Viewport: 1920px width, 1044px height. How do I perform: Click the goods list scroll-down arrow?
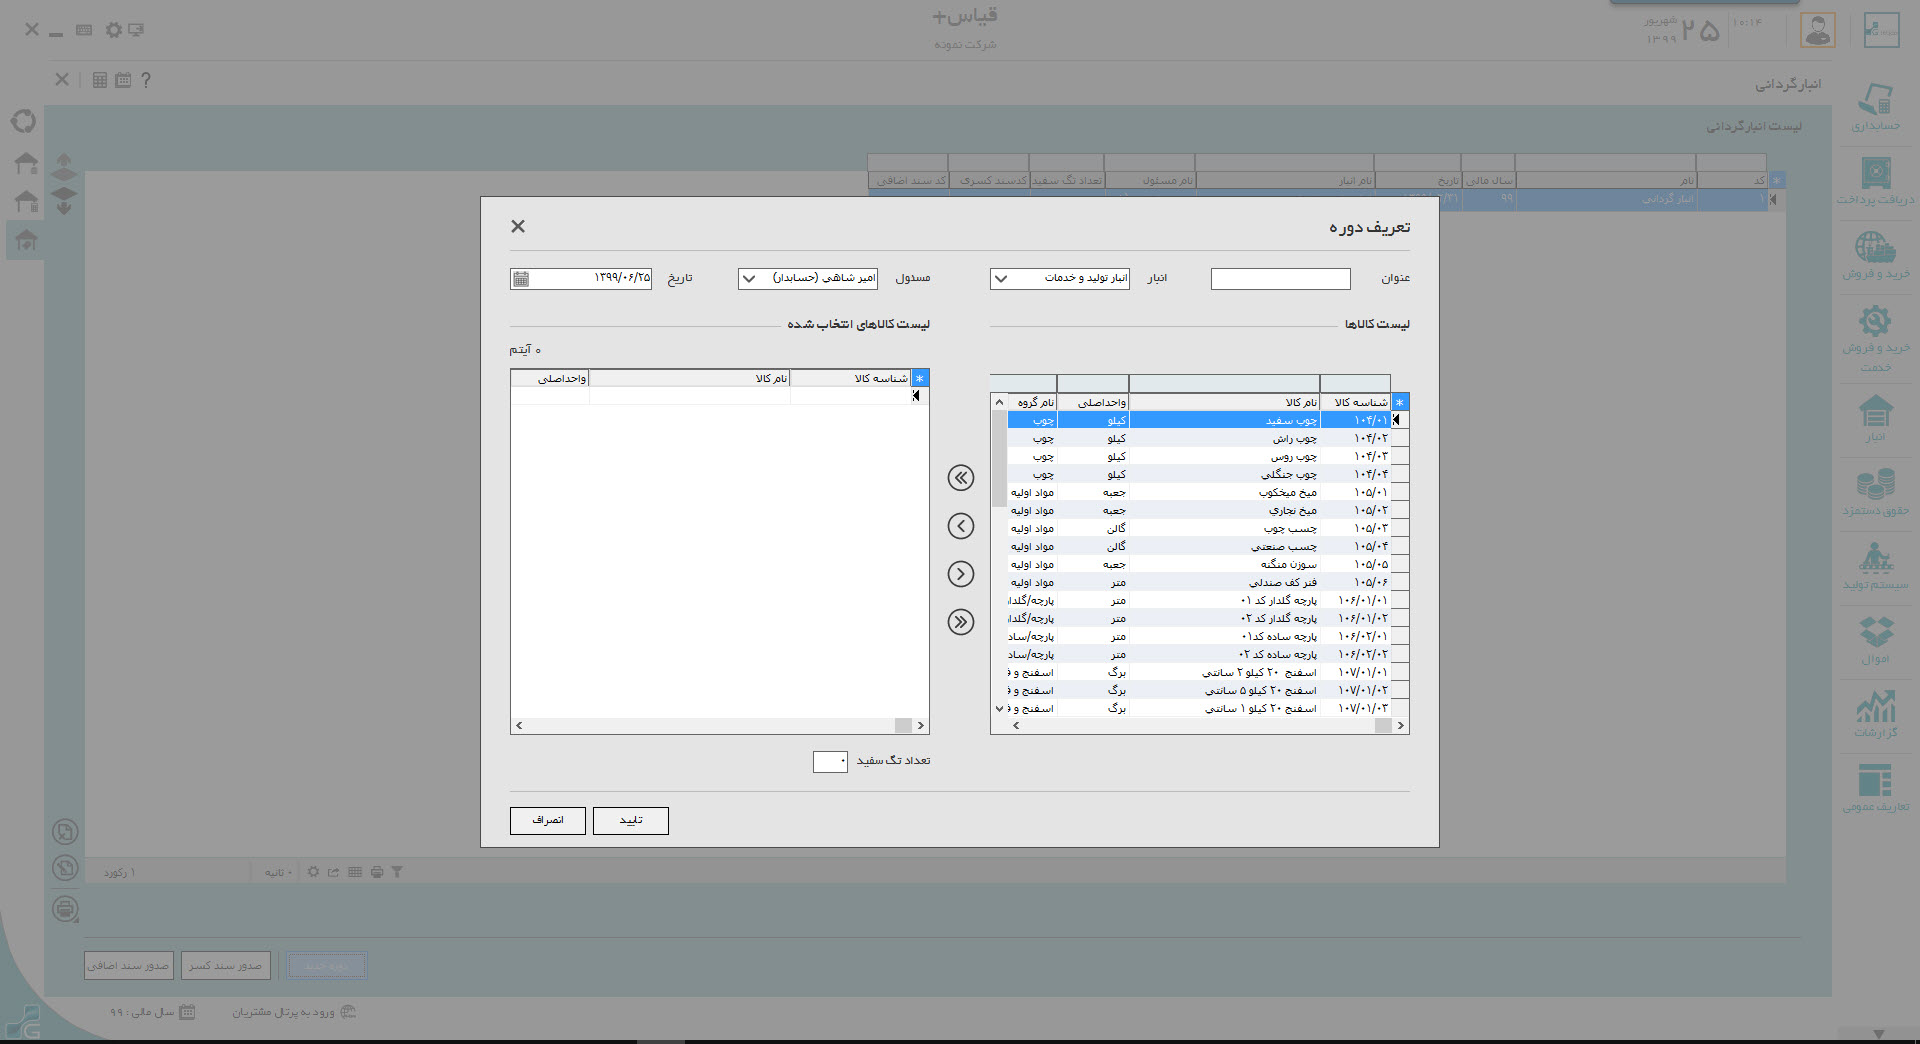(x=999, y=709)
